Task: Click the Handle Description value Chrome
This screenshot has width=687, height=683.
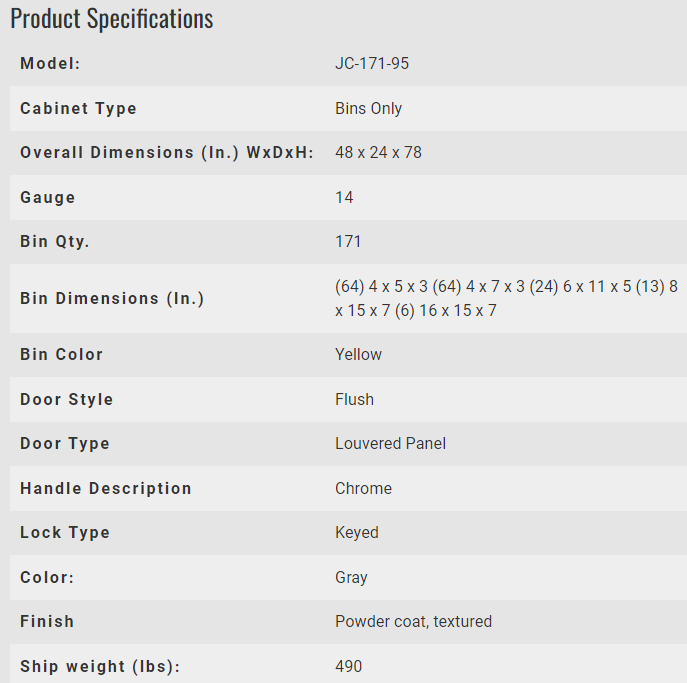Action: (363, 488)
